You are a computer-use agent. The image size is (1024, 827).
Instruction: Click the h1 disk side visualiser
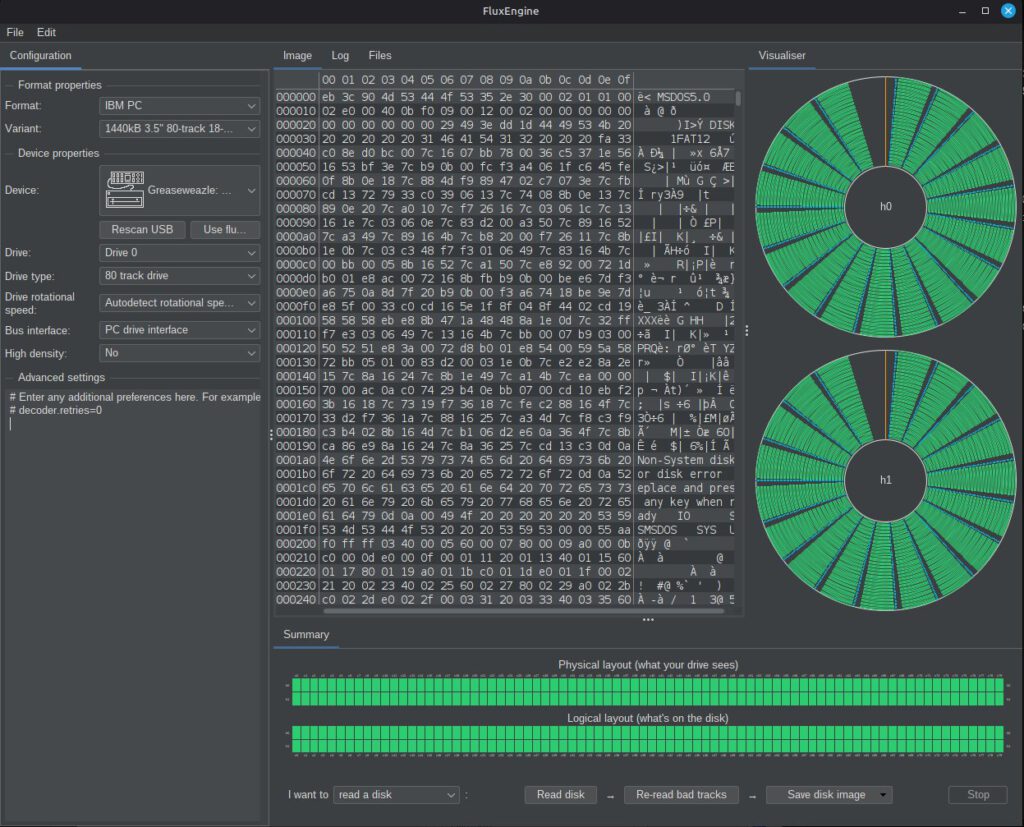pyautogui.click(x=886, y=480)
